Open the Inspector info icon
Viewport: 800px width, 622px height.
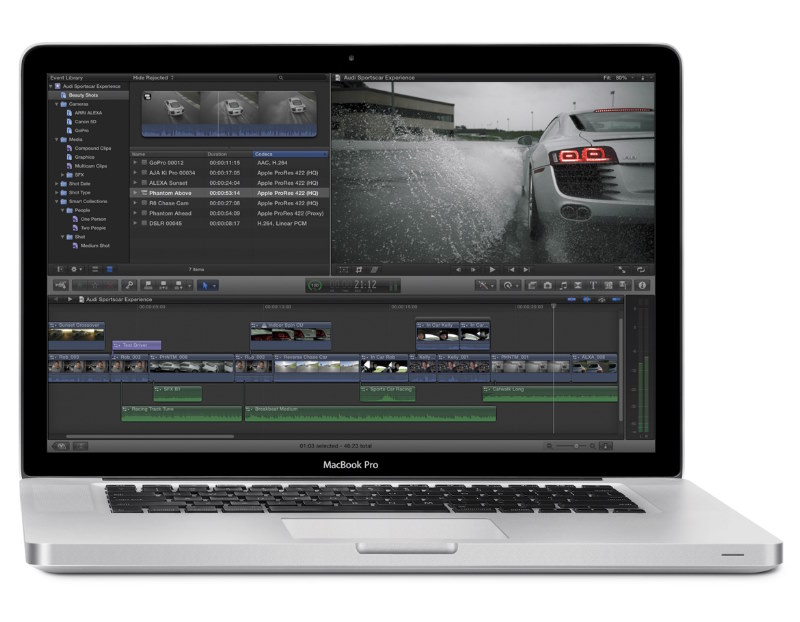coord(642,285)
